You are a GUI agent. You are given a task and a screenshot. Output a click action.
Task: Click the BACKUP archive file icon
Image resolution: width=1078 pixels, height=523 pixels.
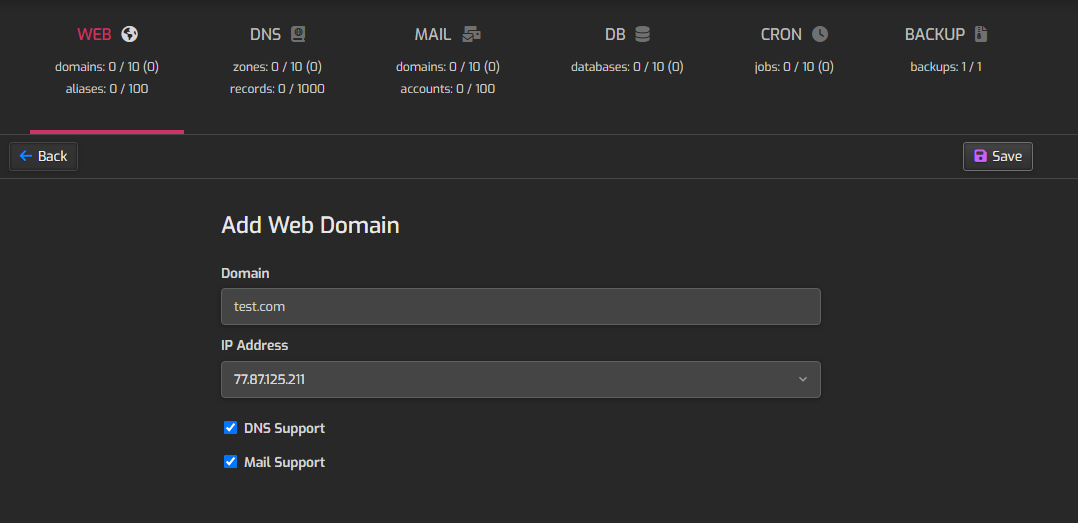[981, 34]
